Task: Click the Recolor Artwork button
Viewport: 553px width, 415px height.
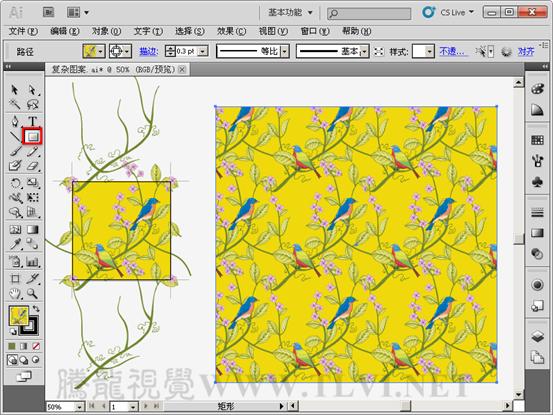Action: [506, 51]
